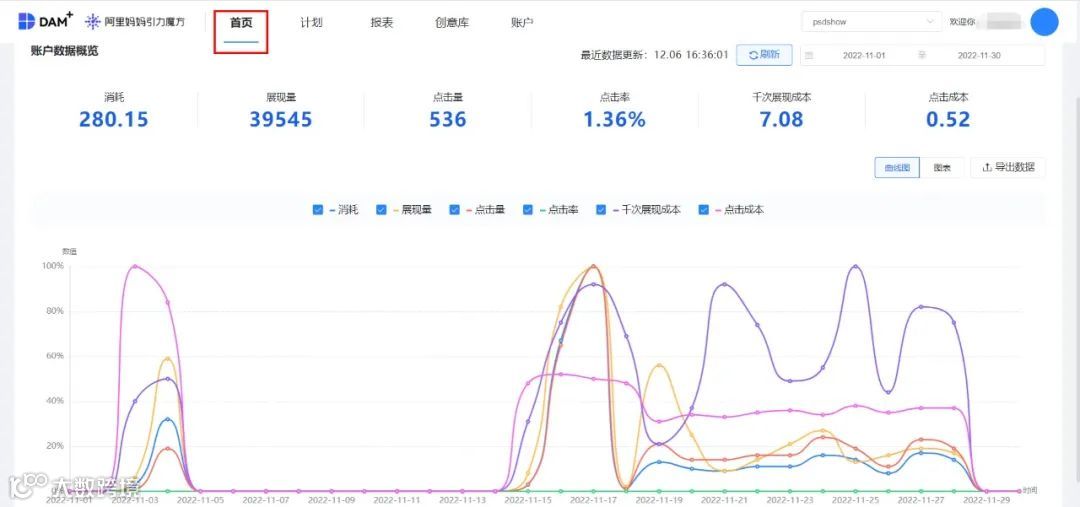The width and height of the screenshot is (1080, 507).
Task: Click the 消耗 metric label
Action: (114, 98)
